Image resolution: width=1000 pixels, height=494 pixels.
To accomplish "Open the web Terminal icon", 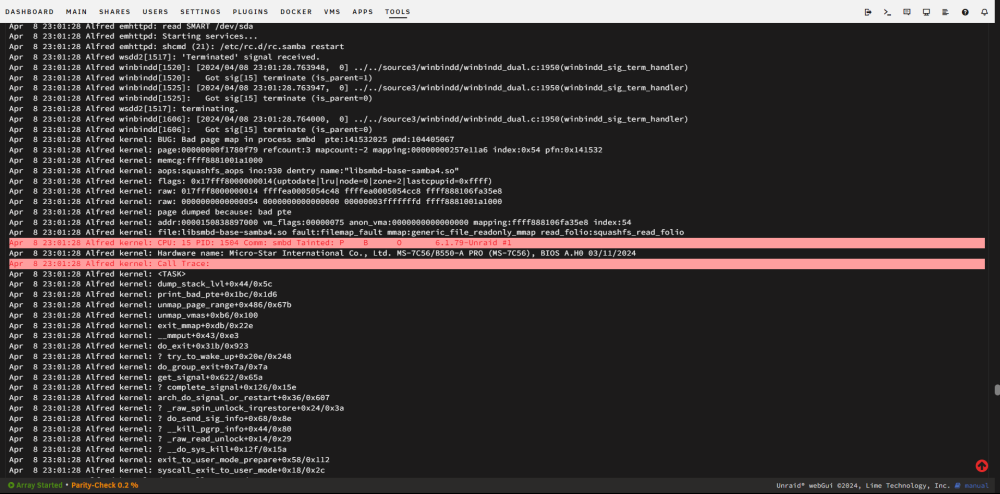I will (x=887, y=12).
